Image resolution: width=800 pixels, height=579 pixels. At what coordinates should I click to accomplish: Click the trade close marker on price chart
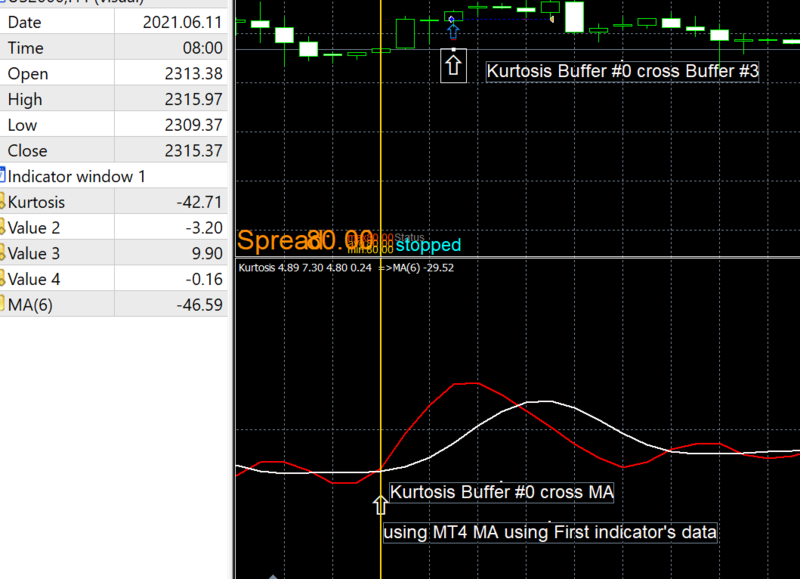552,19
